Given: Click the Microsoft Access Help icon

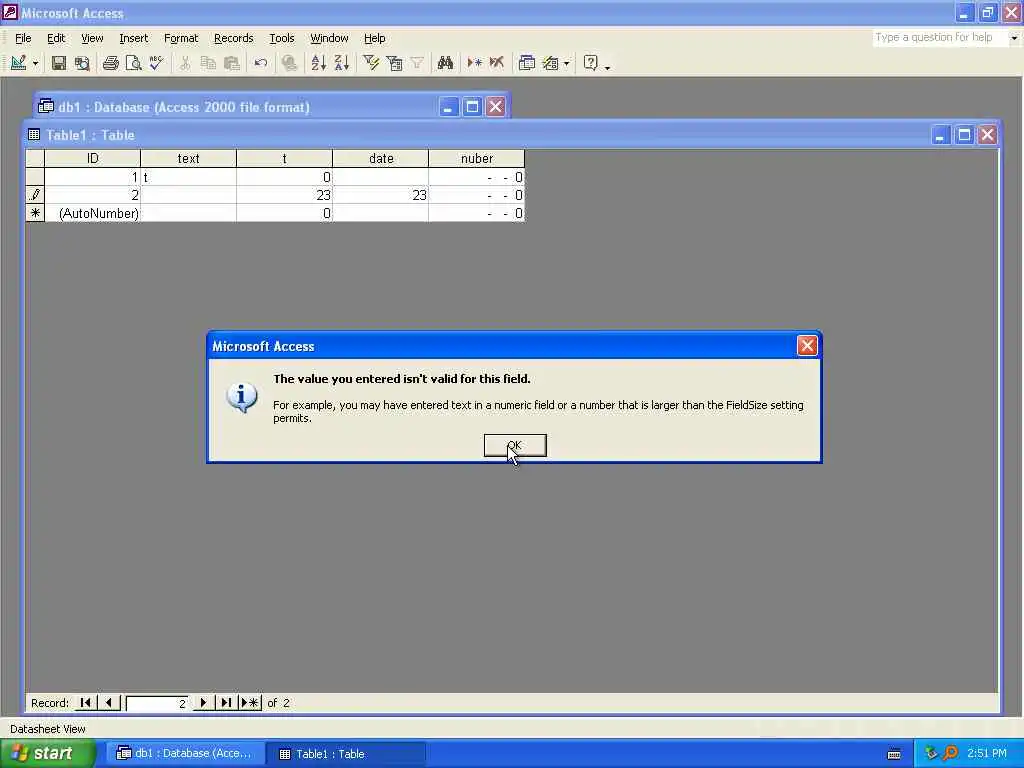Looking at the screenshot, I should coord(590,63).
